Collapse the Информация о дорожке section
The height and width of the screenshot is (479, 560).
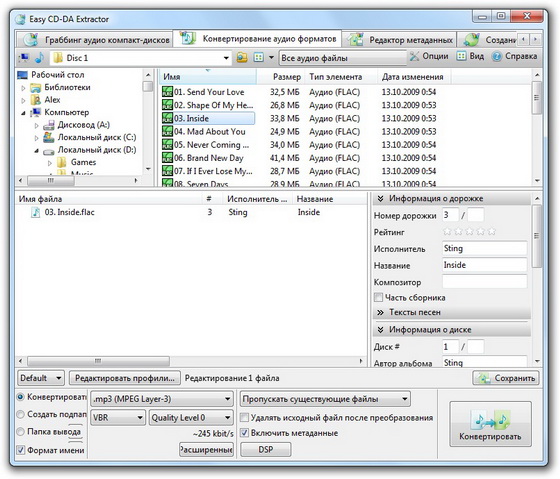(380, 199)
